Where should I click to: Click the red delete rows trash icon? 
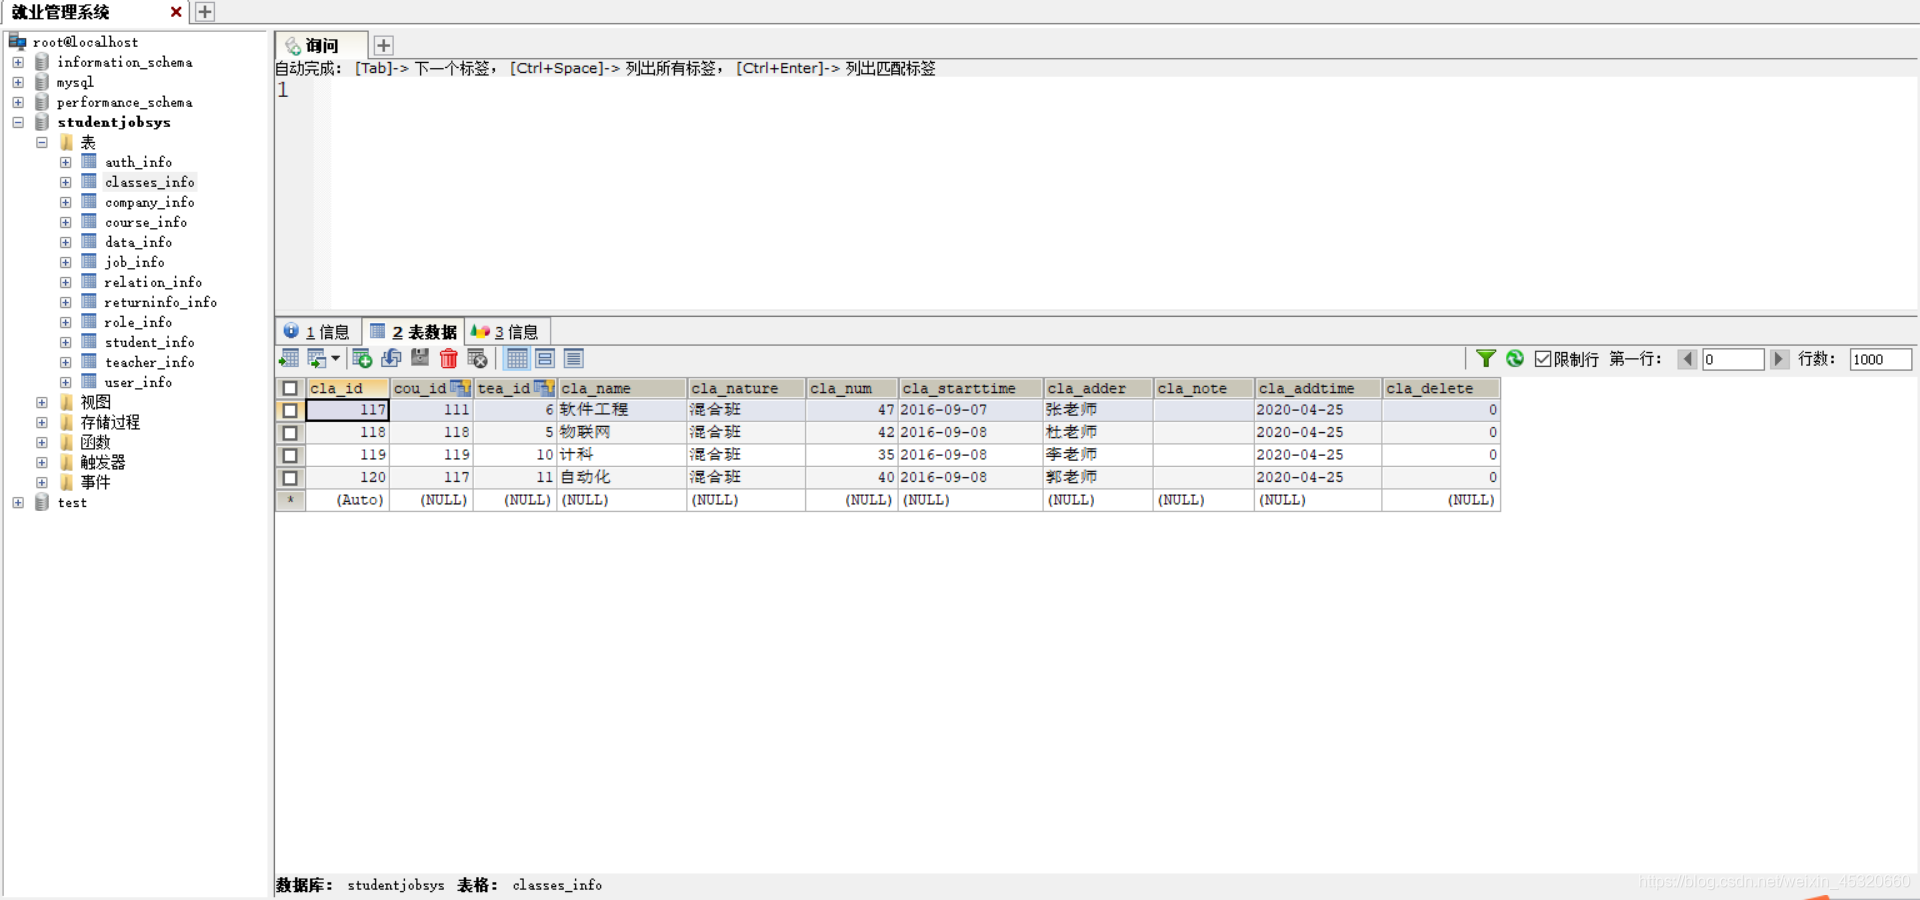pos(449,358)
